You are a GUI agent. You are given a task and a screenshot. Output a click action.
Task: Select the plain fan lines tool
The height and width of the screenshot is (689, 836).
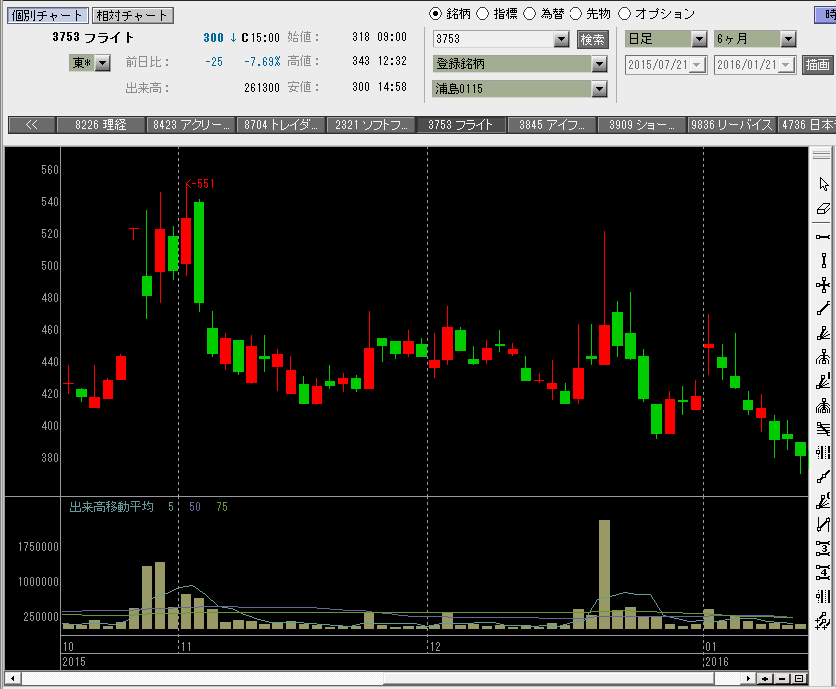[823, 333]
